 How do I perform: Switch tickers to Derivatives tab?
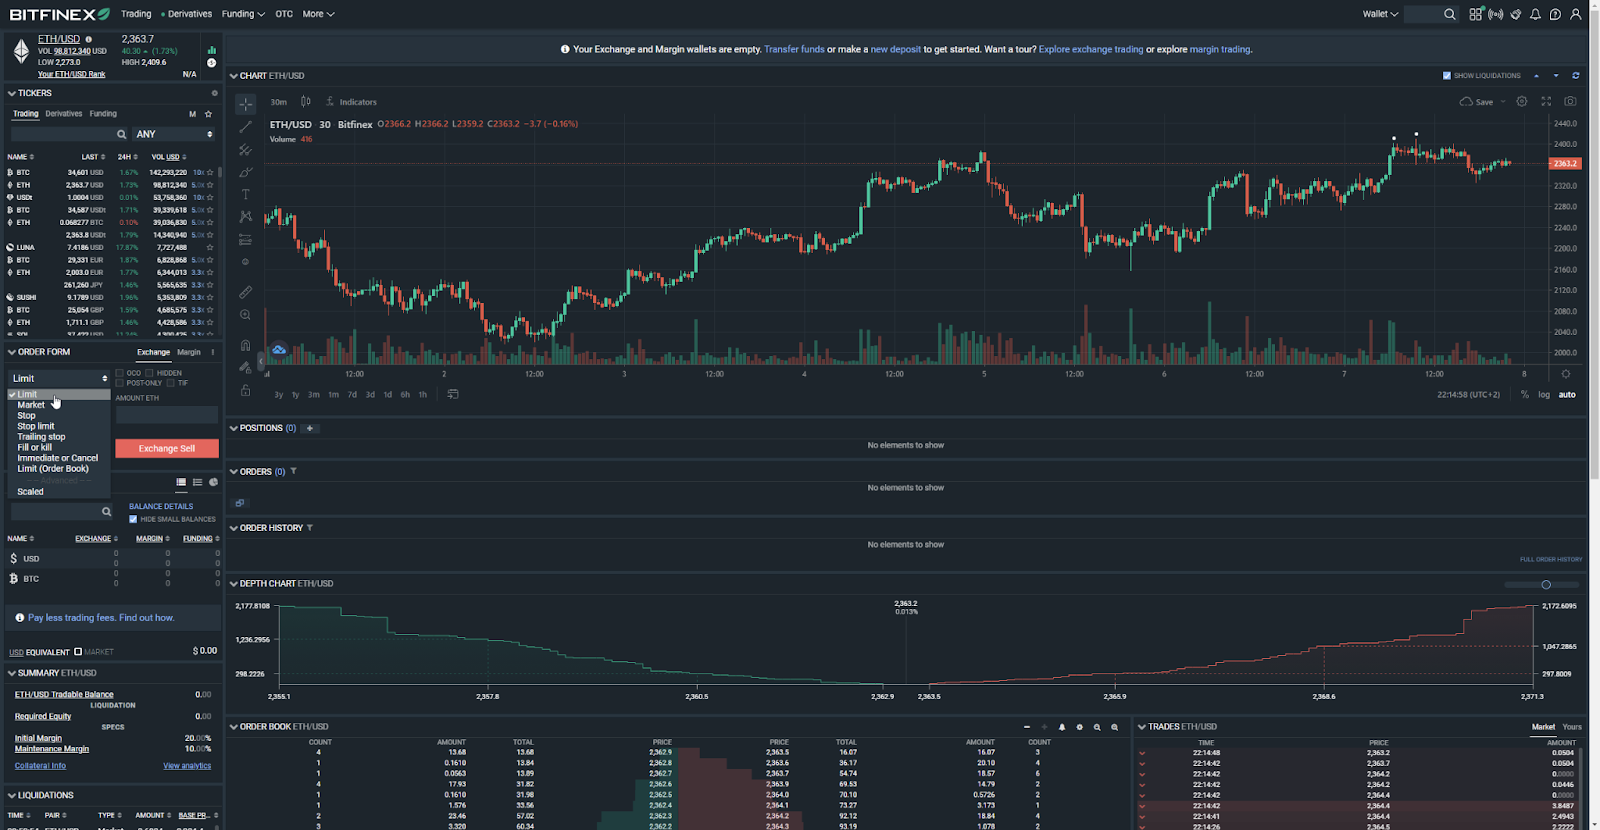(64, 114)
